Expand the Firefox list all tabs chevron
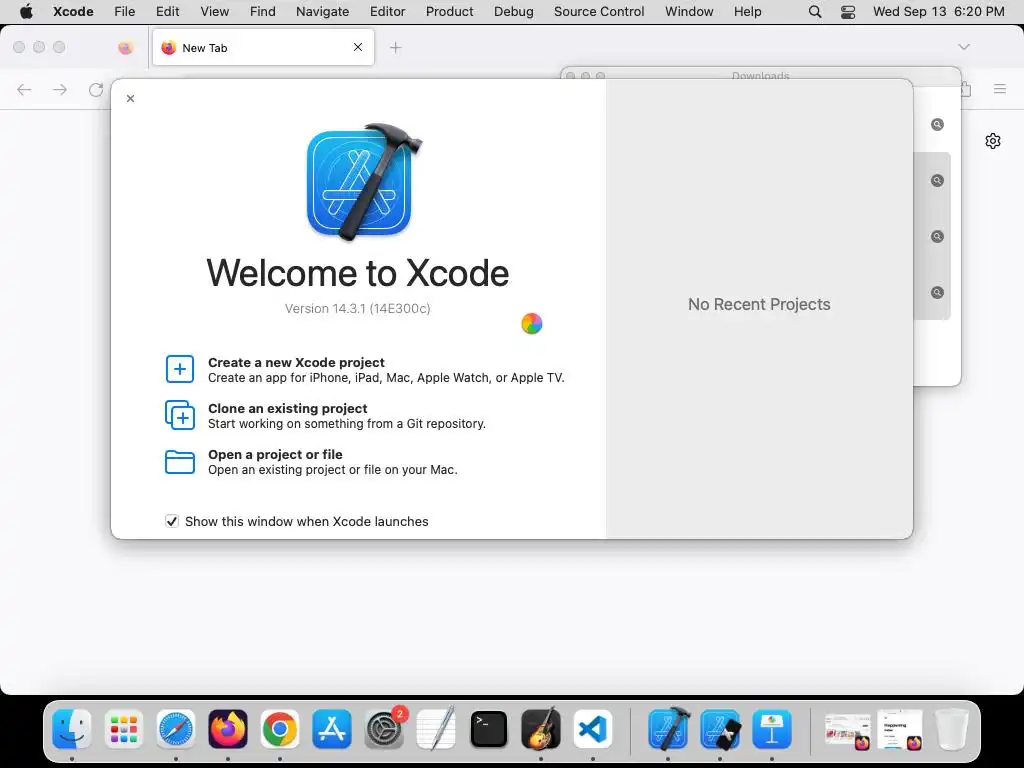The width and height of the screenshot is (1024, 768). pyautogui.click(x=964, y=47)
